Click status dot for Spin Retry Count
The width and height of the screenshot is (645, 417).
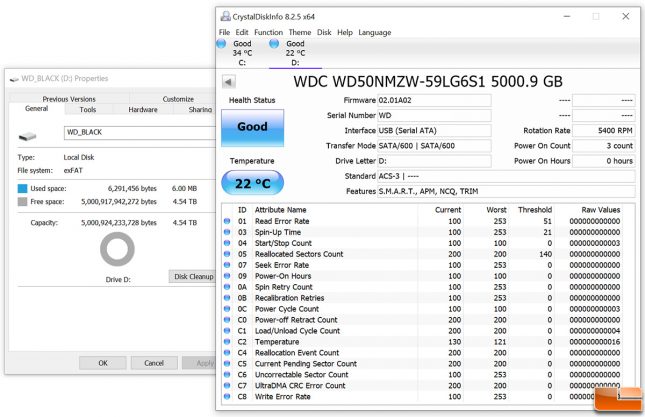pyautogui.click(x=227, y=287)
